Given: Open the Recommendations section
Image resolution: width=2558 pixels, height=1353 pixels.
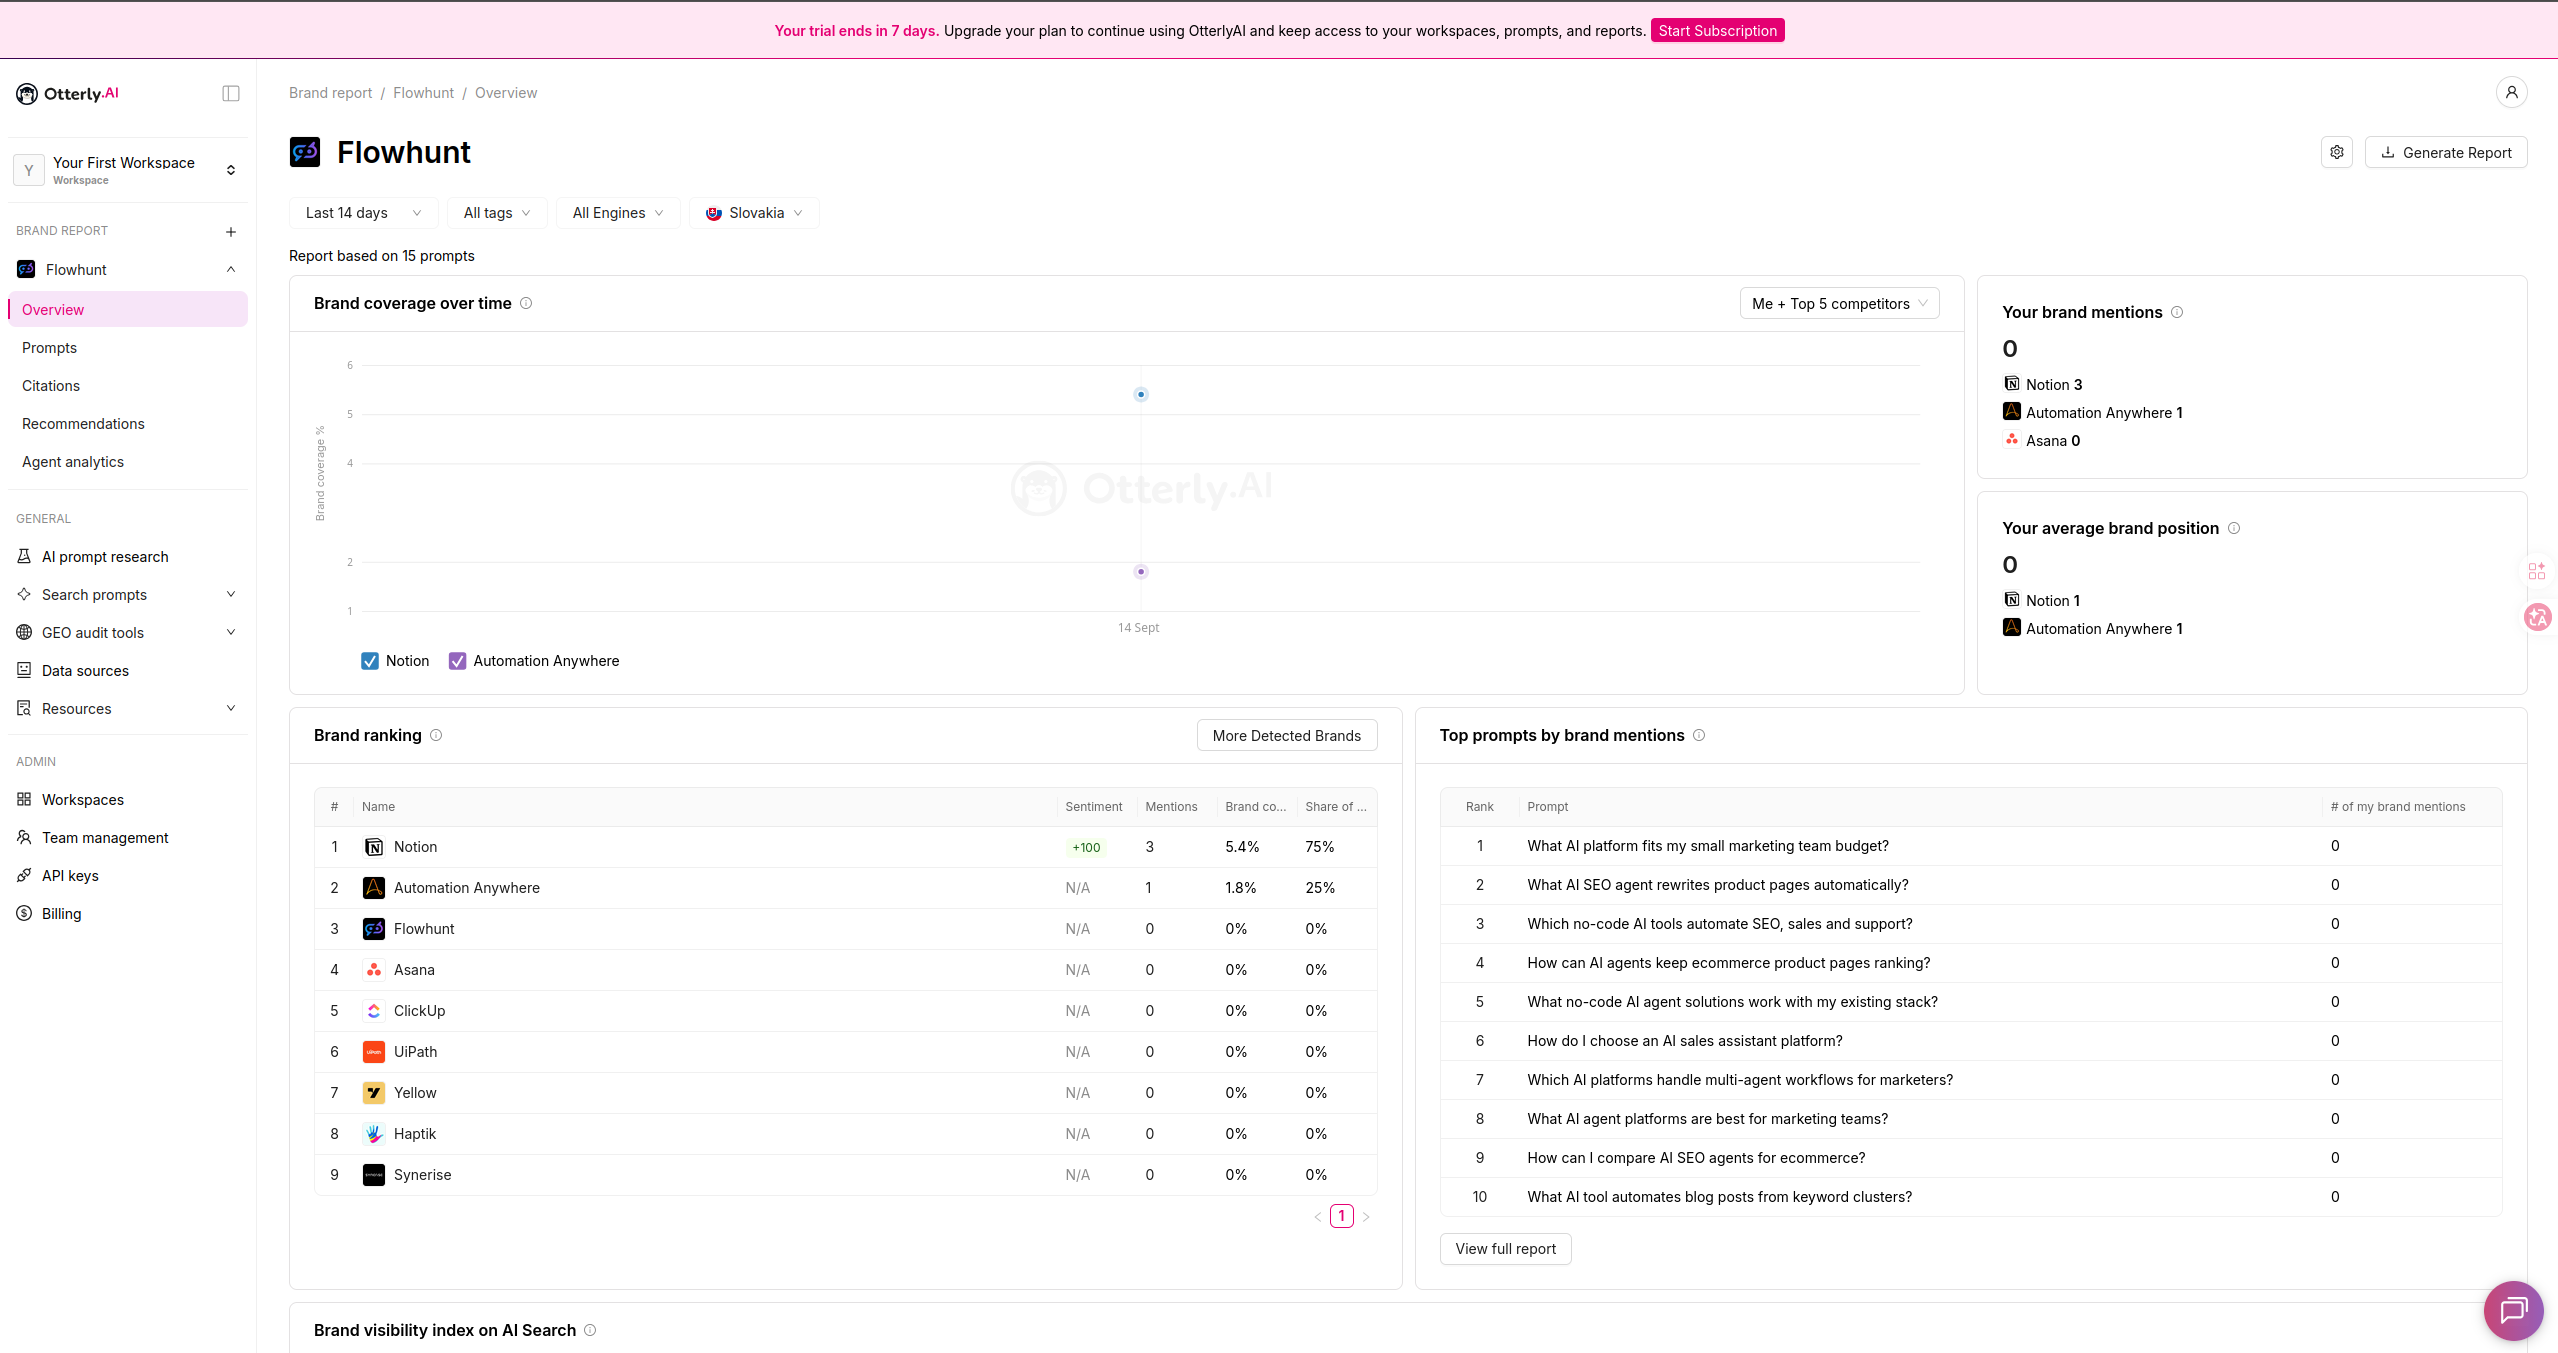Looking at the screenshot, I should click(128, 424).
